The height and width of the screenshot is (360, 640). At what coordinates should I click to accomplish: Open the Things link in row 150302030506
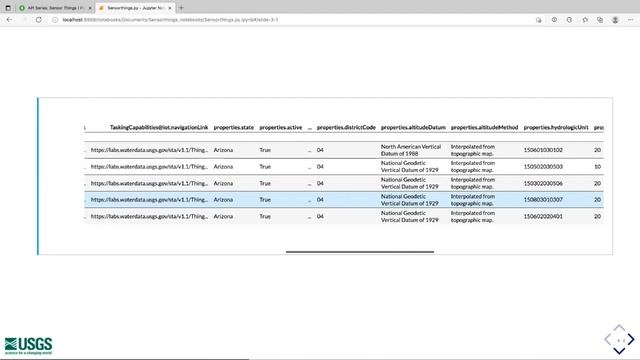(x=149, y=183)
